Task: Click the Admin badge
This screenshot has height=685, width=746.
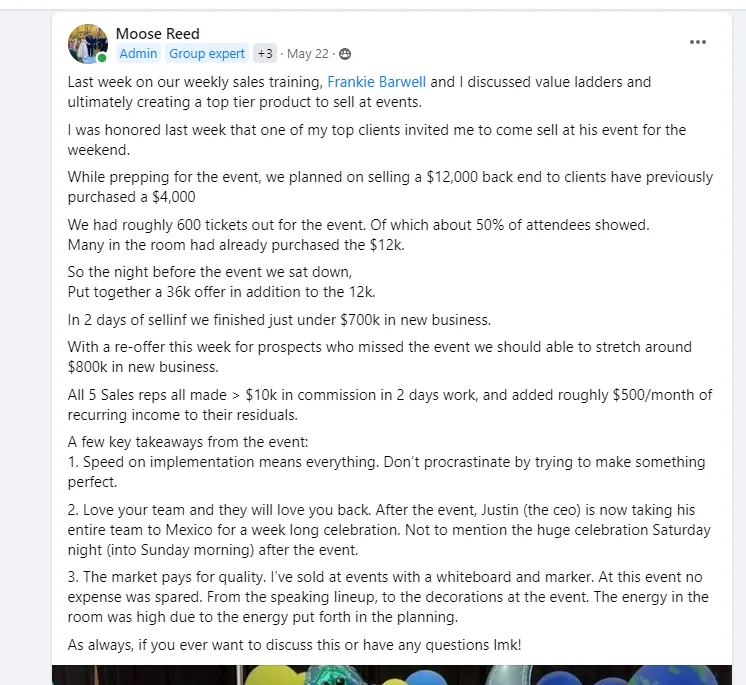Action: (x=138, y=53)
